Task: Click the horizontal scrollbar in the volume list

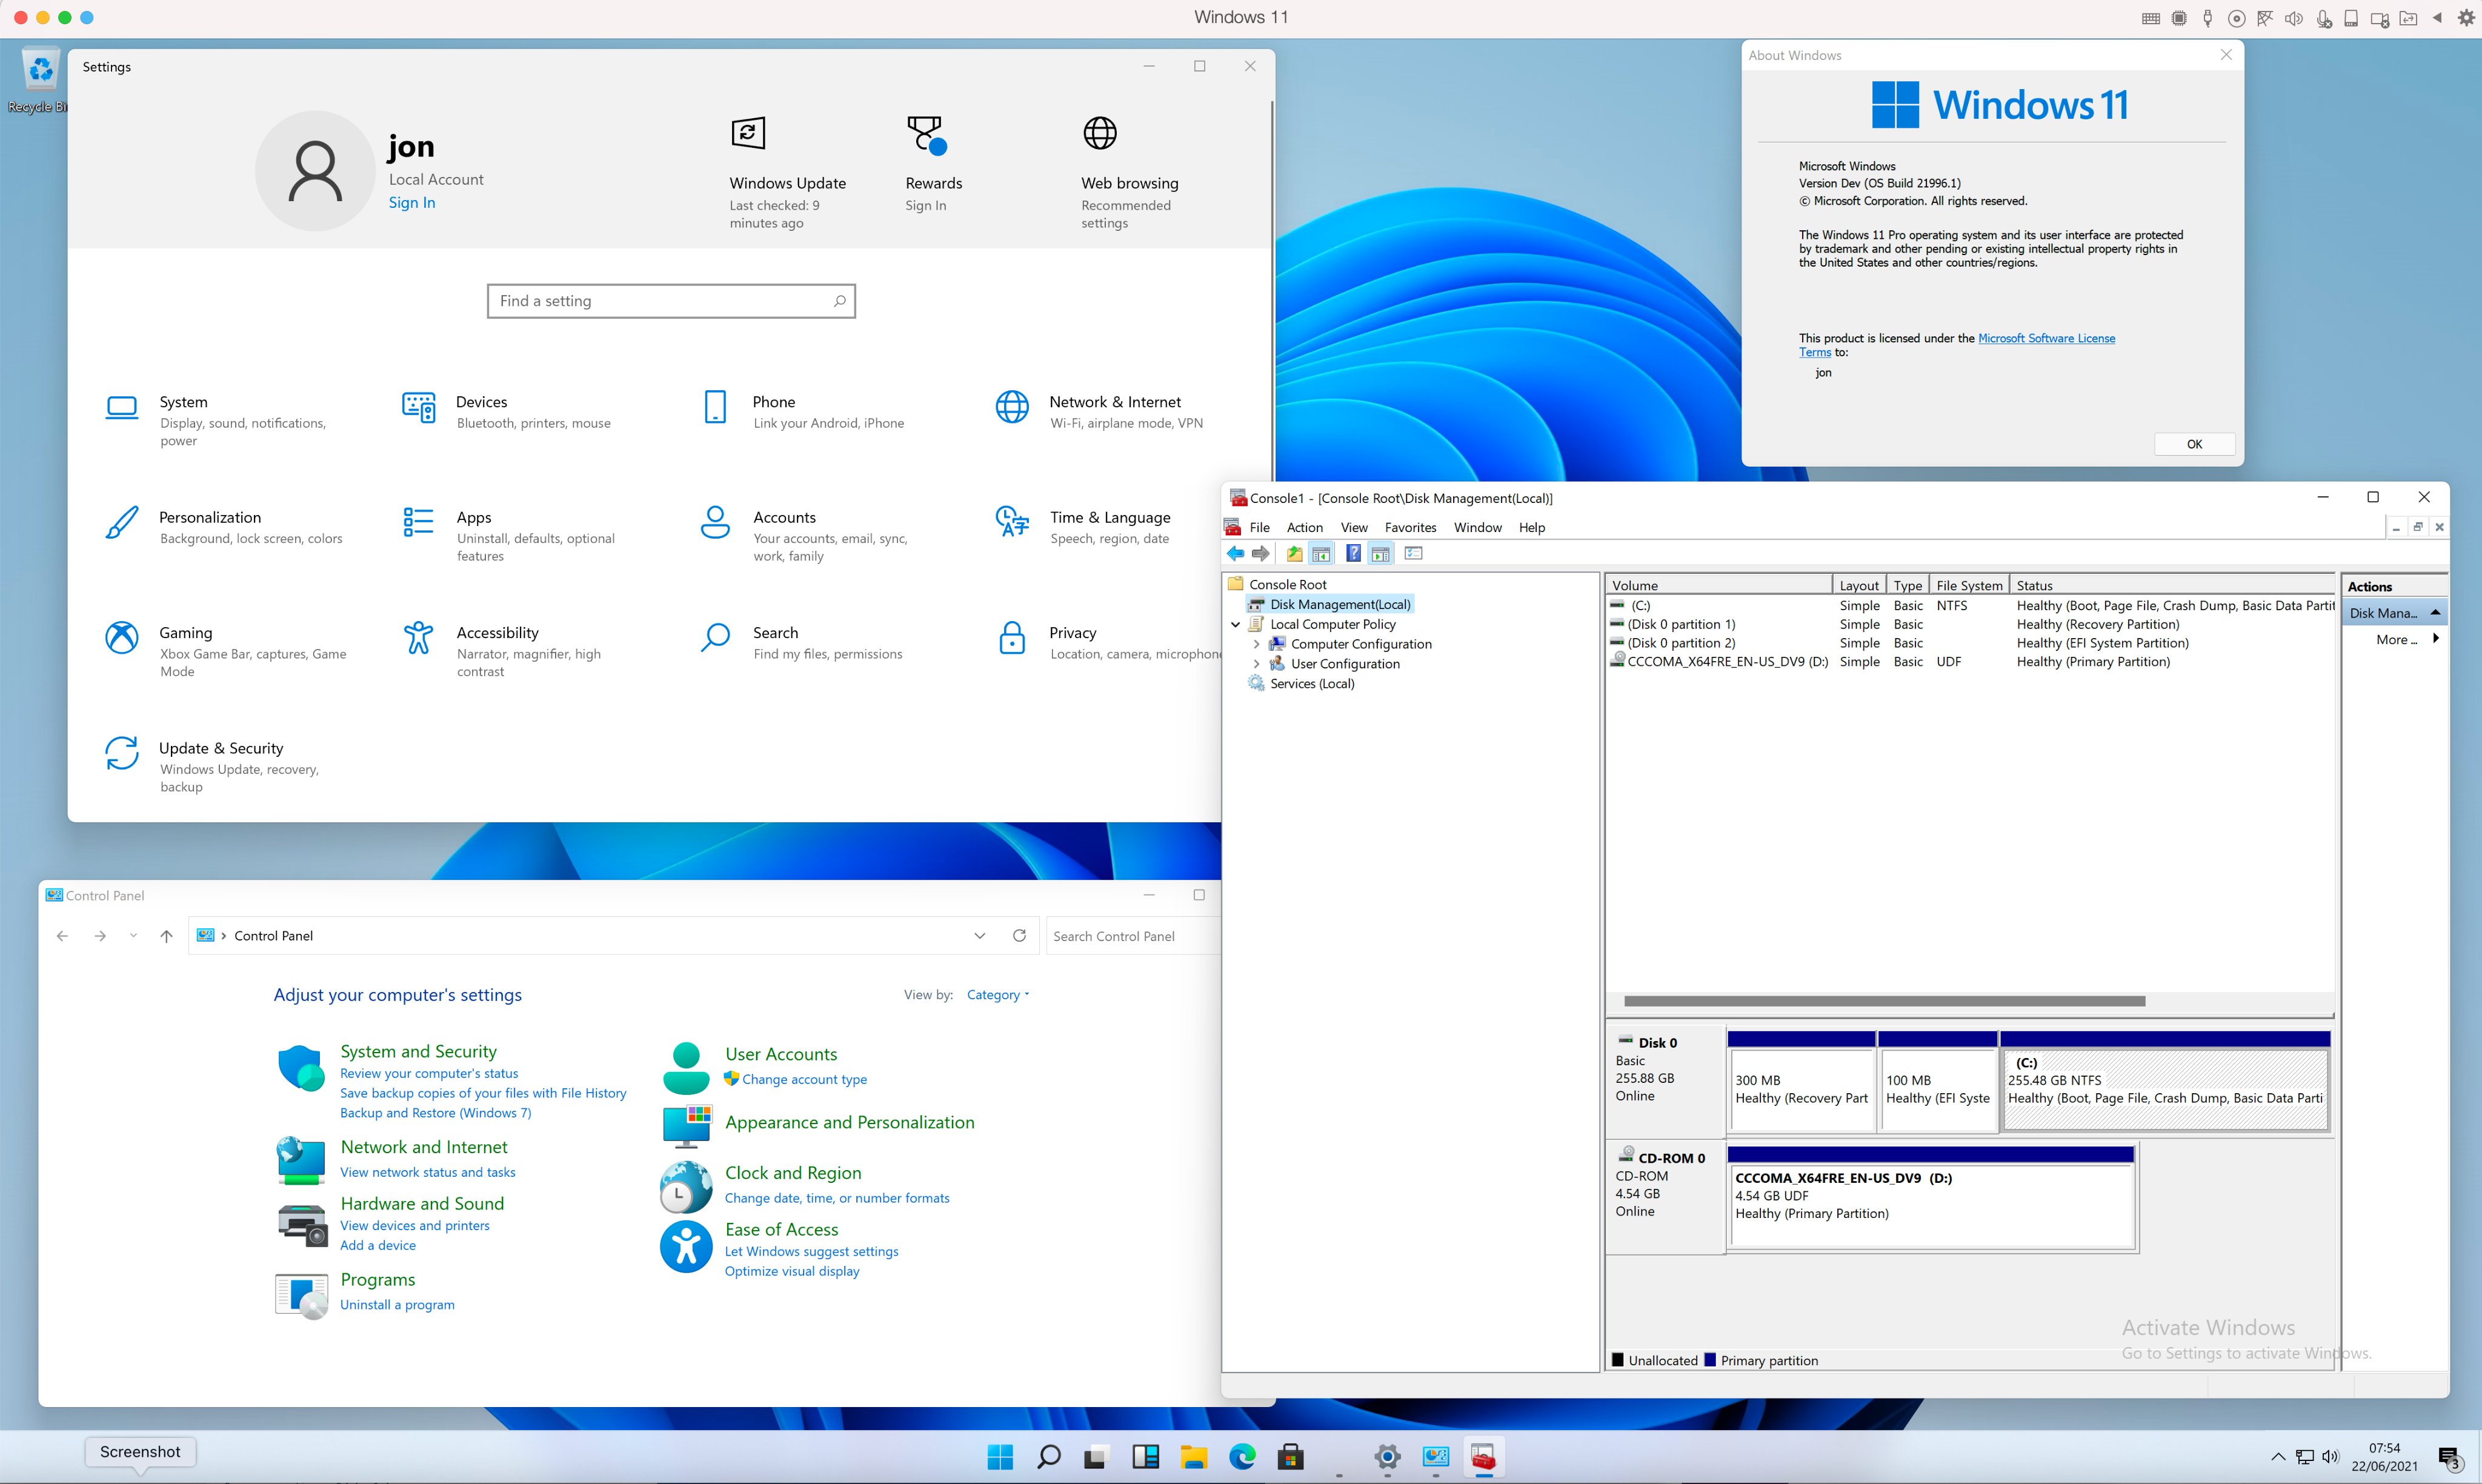Action: click(x=1884, y=1001)
